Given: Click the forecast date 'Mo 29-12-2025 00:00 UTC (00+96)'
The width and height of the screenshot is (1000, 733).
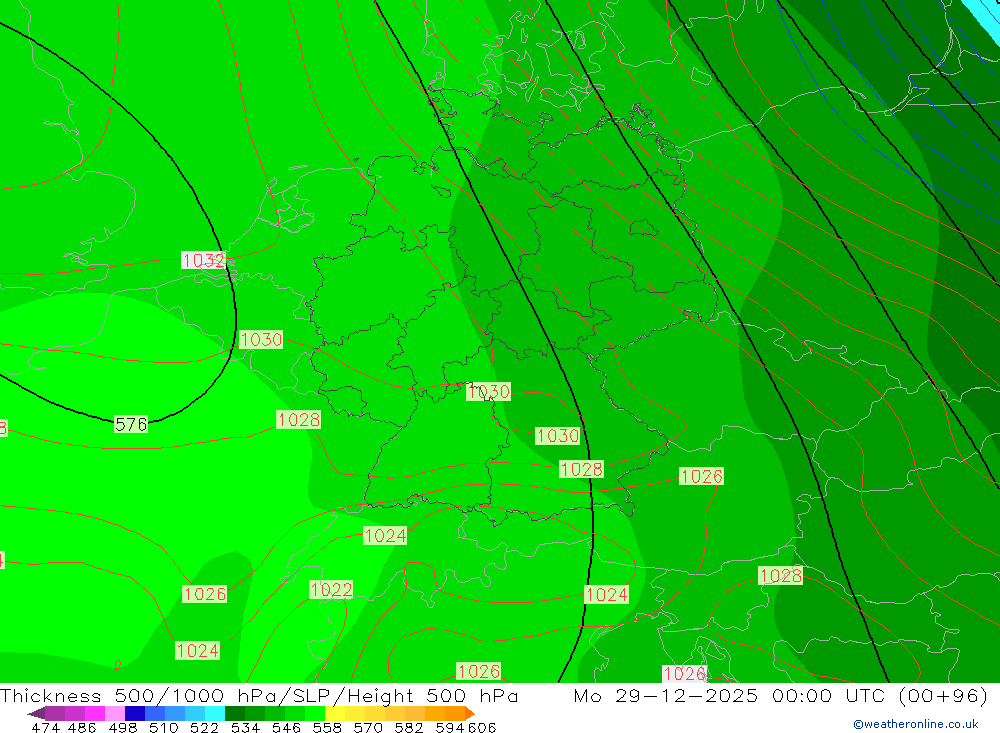Looking at the screenshot, I should [x=781, y=695].
